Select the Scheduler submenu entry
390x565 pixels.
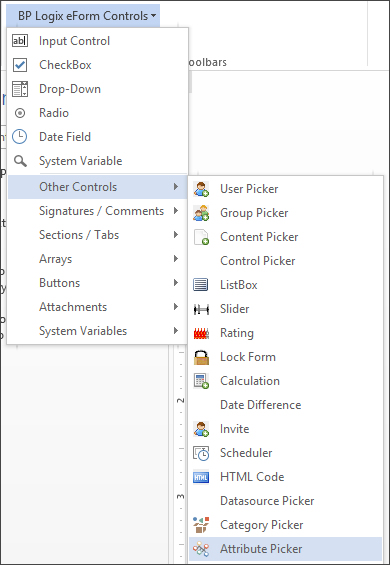tap(285, 453)
